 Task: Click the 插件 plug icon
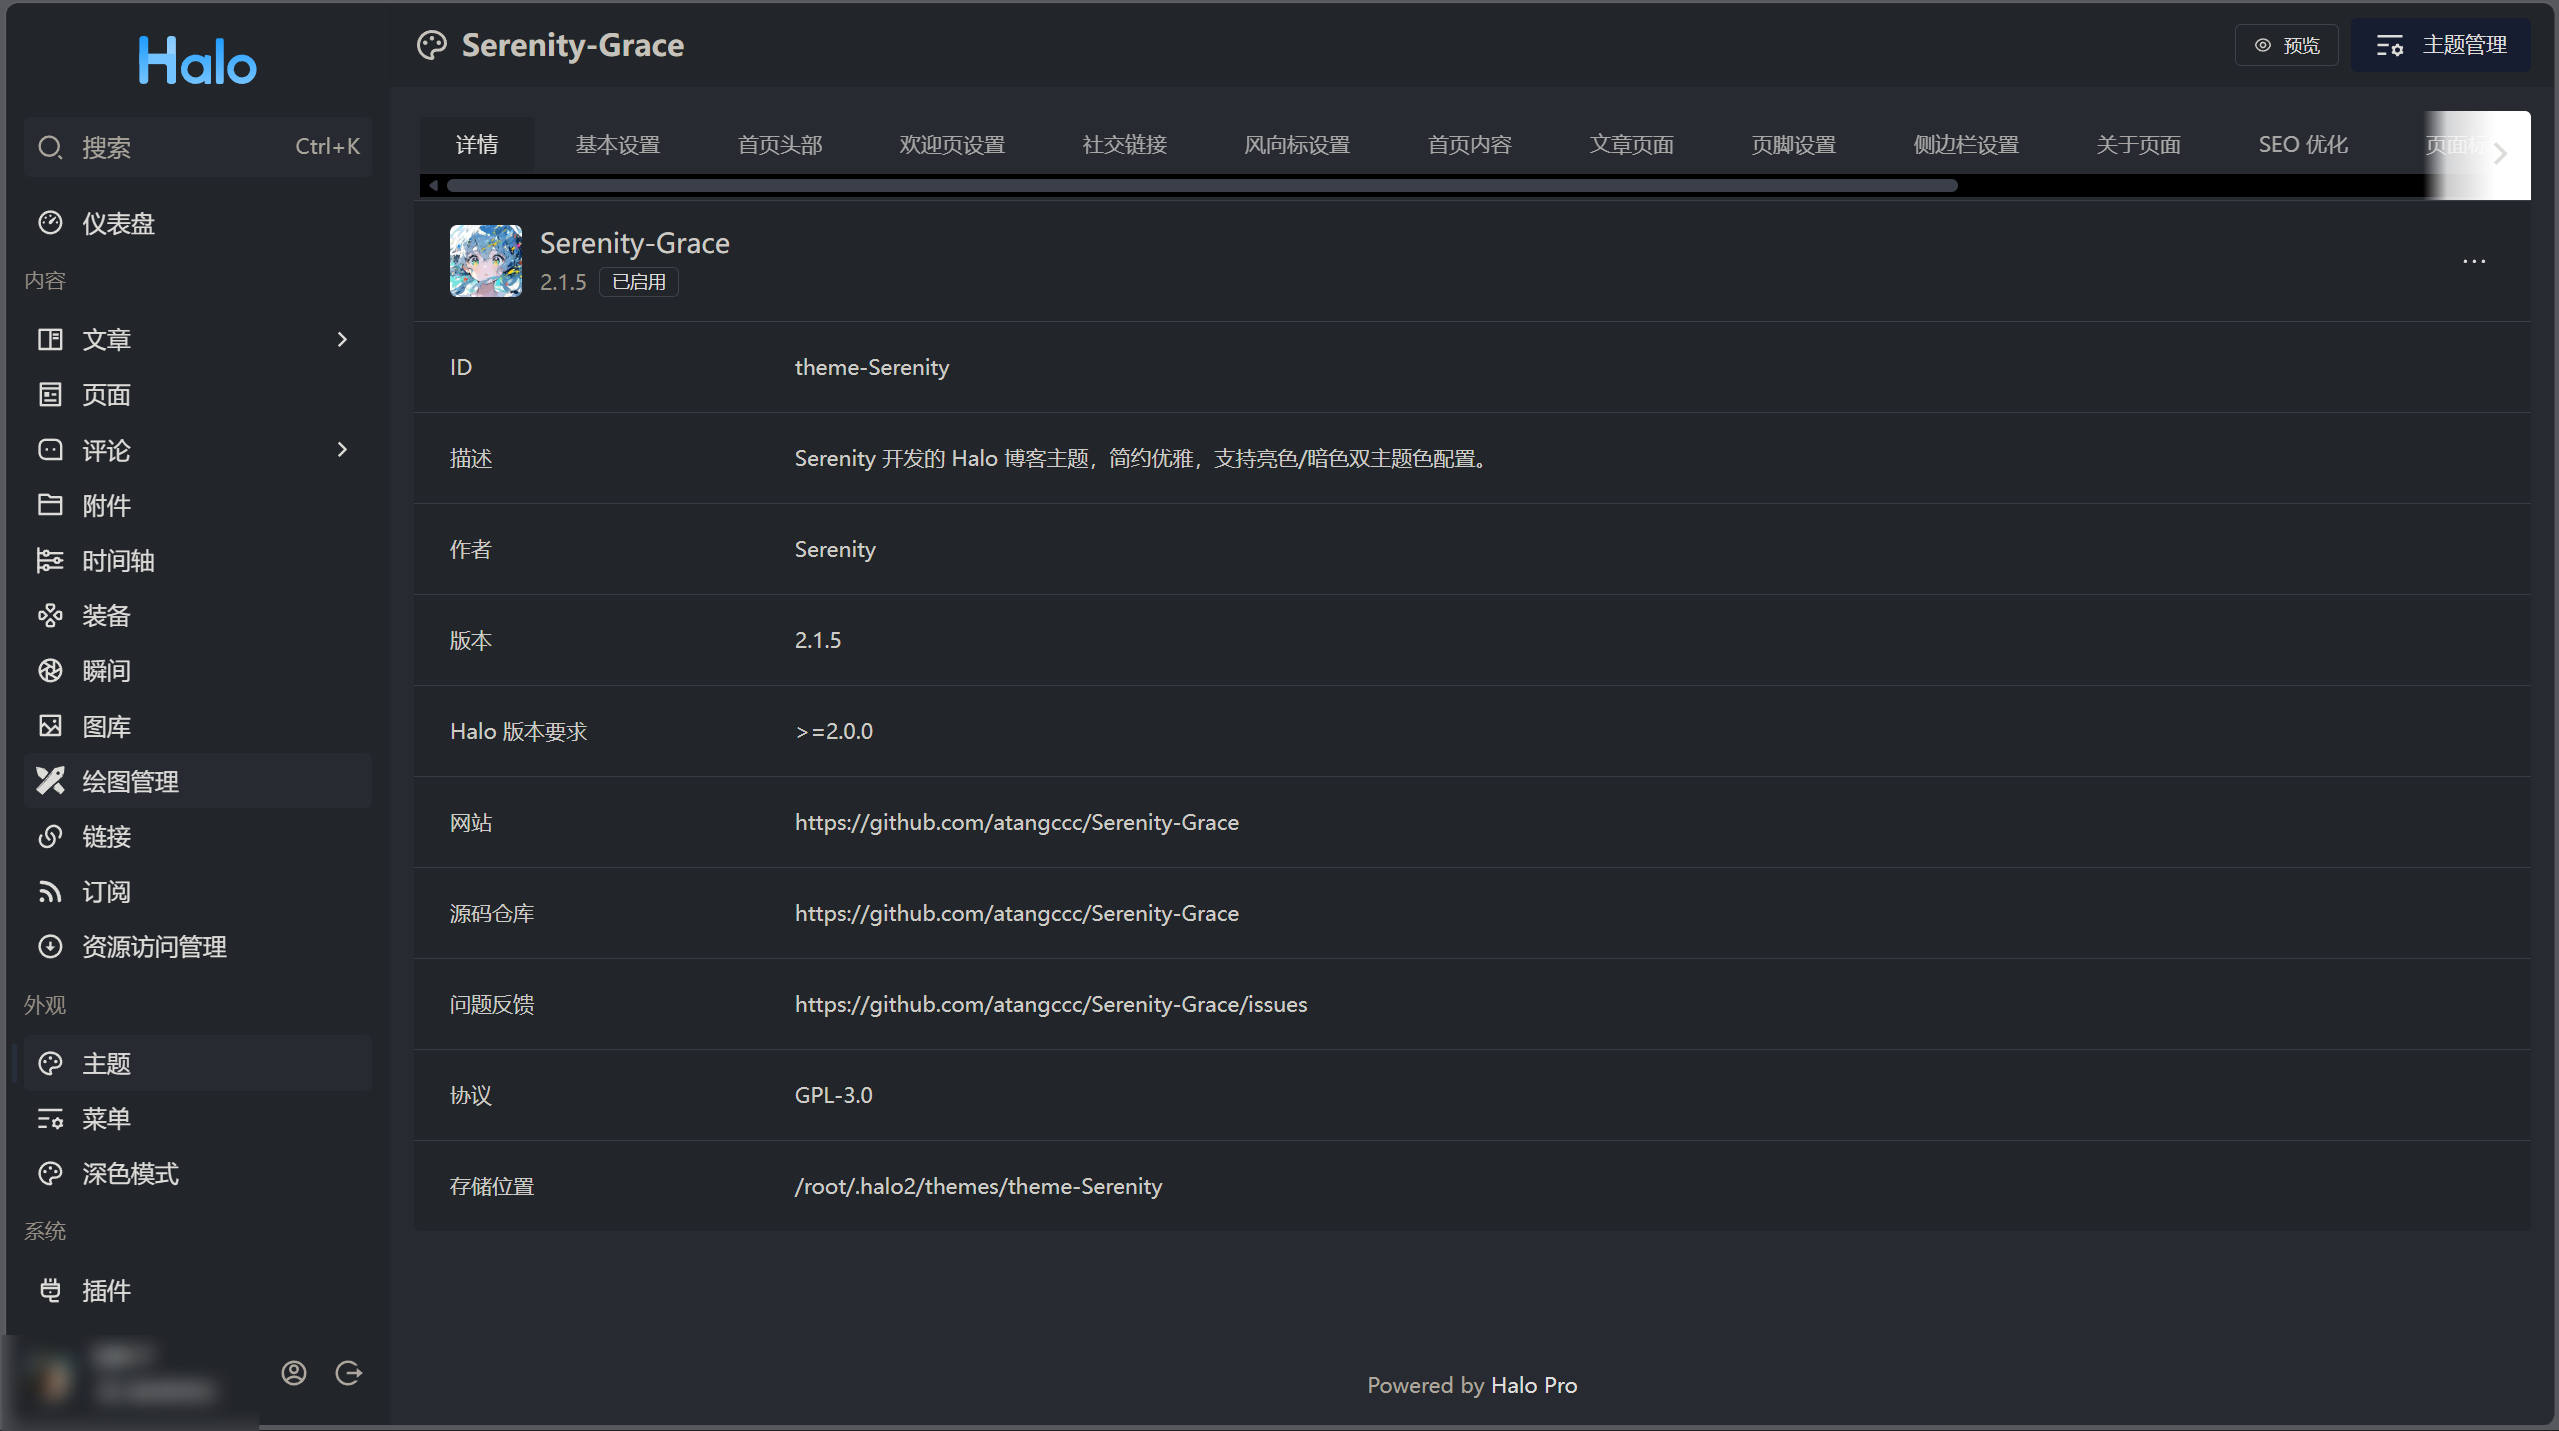click(x=50, y=1290)
